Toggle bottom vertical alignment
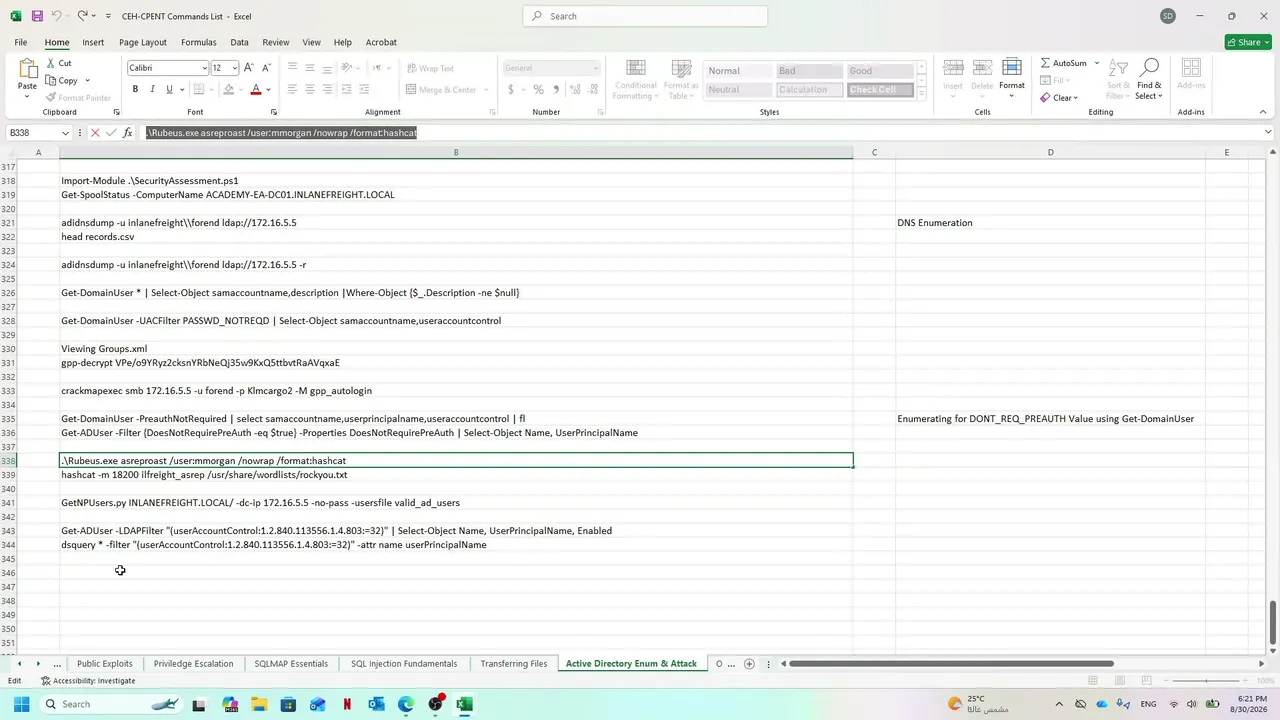Image resolution: width=1280 pixels, height=720 pixels. pyautogui.click(x=328, y=68)
